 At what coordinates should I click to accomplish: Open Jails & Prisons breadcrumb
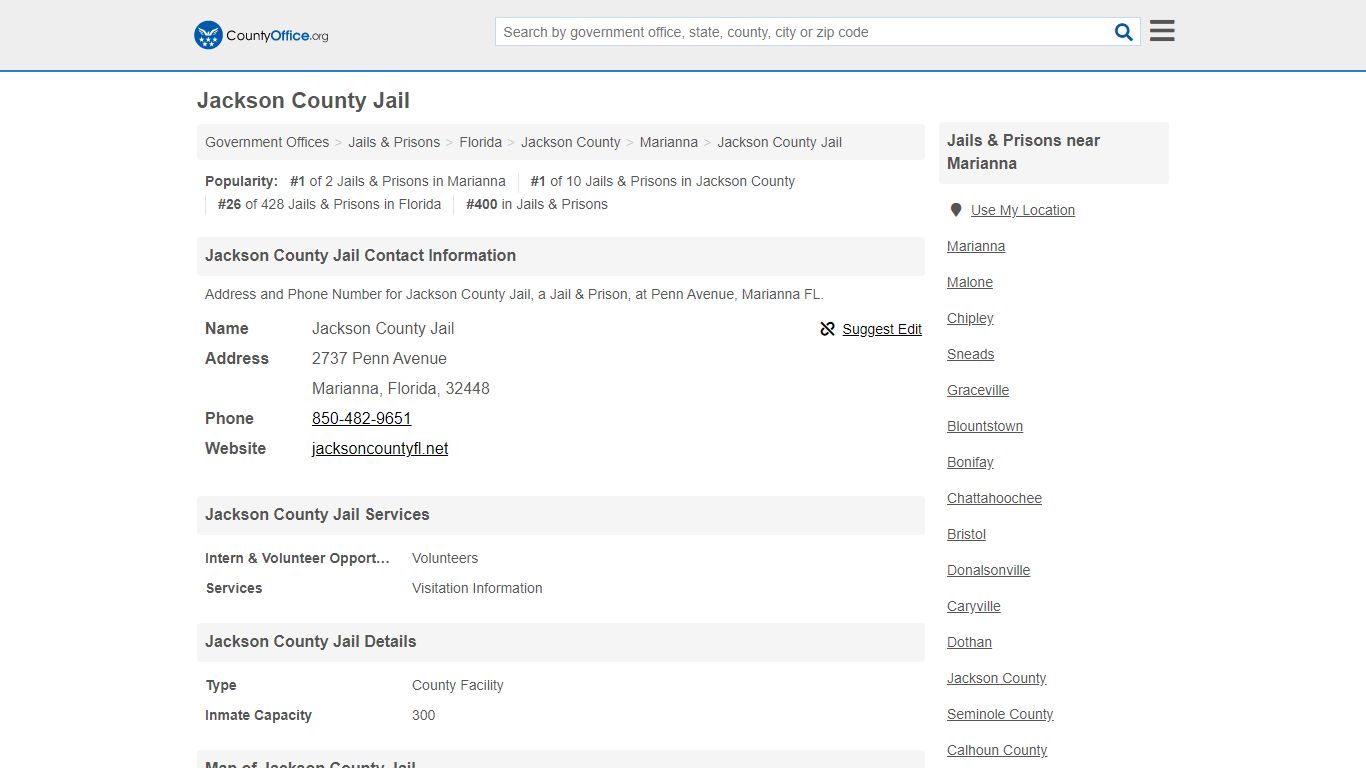pyautogui.click(x=394, y=142)
